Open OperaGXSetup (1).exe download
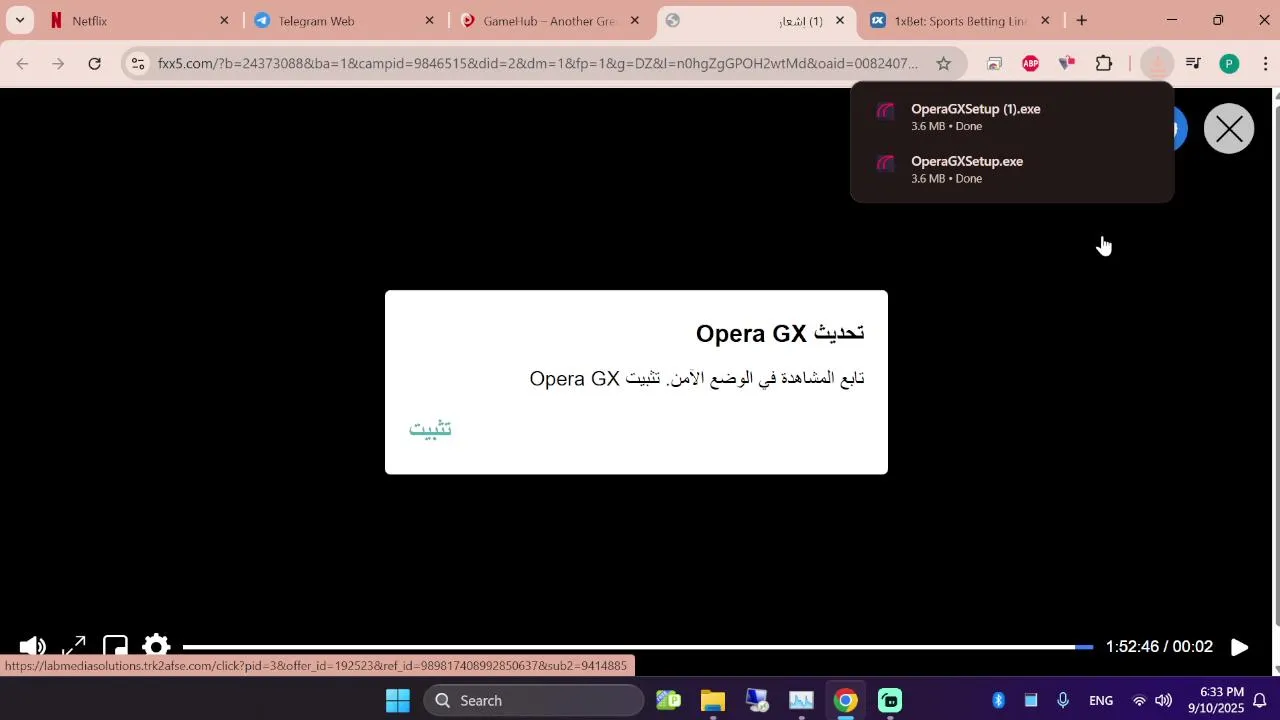 (1012, 117)
